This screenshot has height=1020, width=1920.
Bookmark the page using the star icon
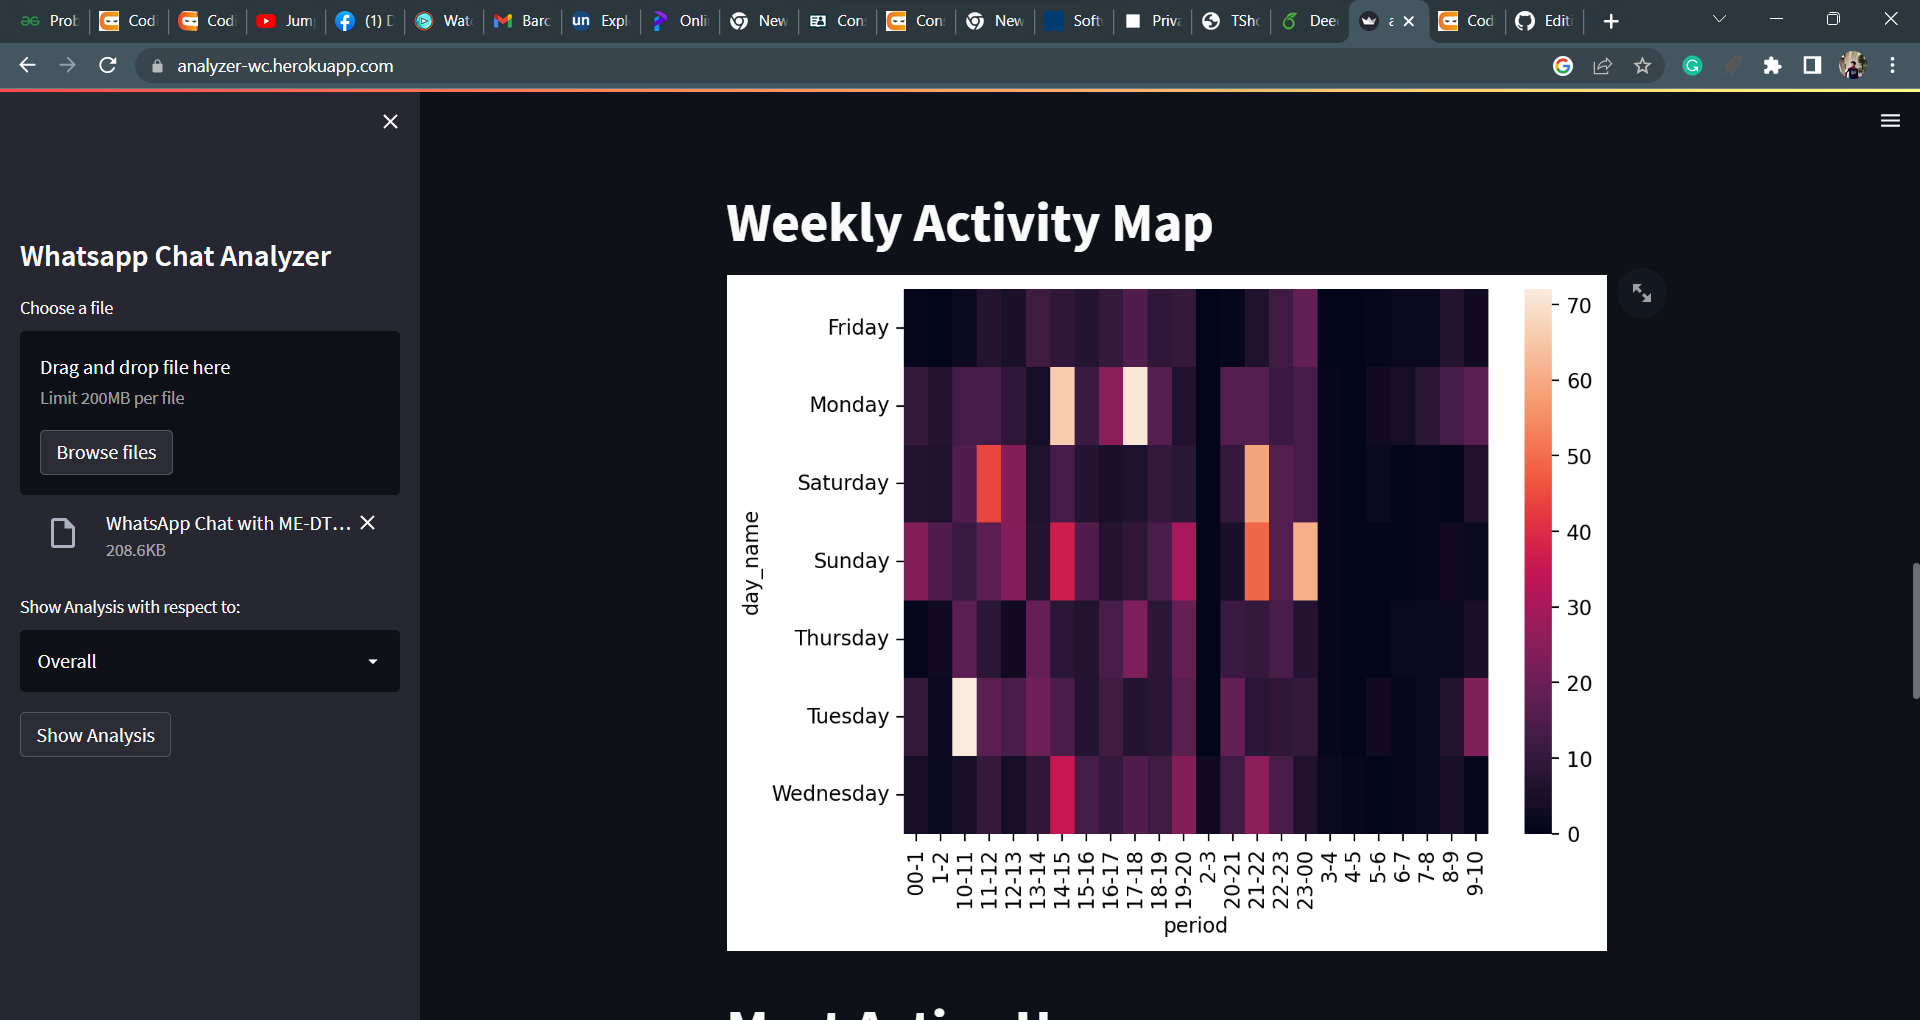pyautogui.click(x=1641, y=66)
